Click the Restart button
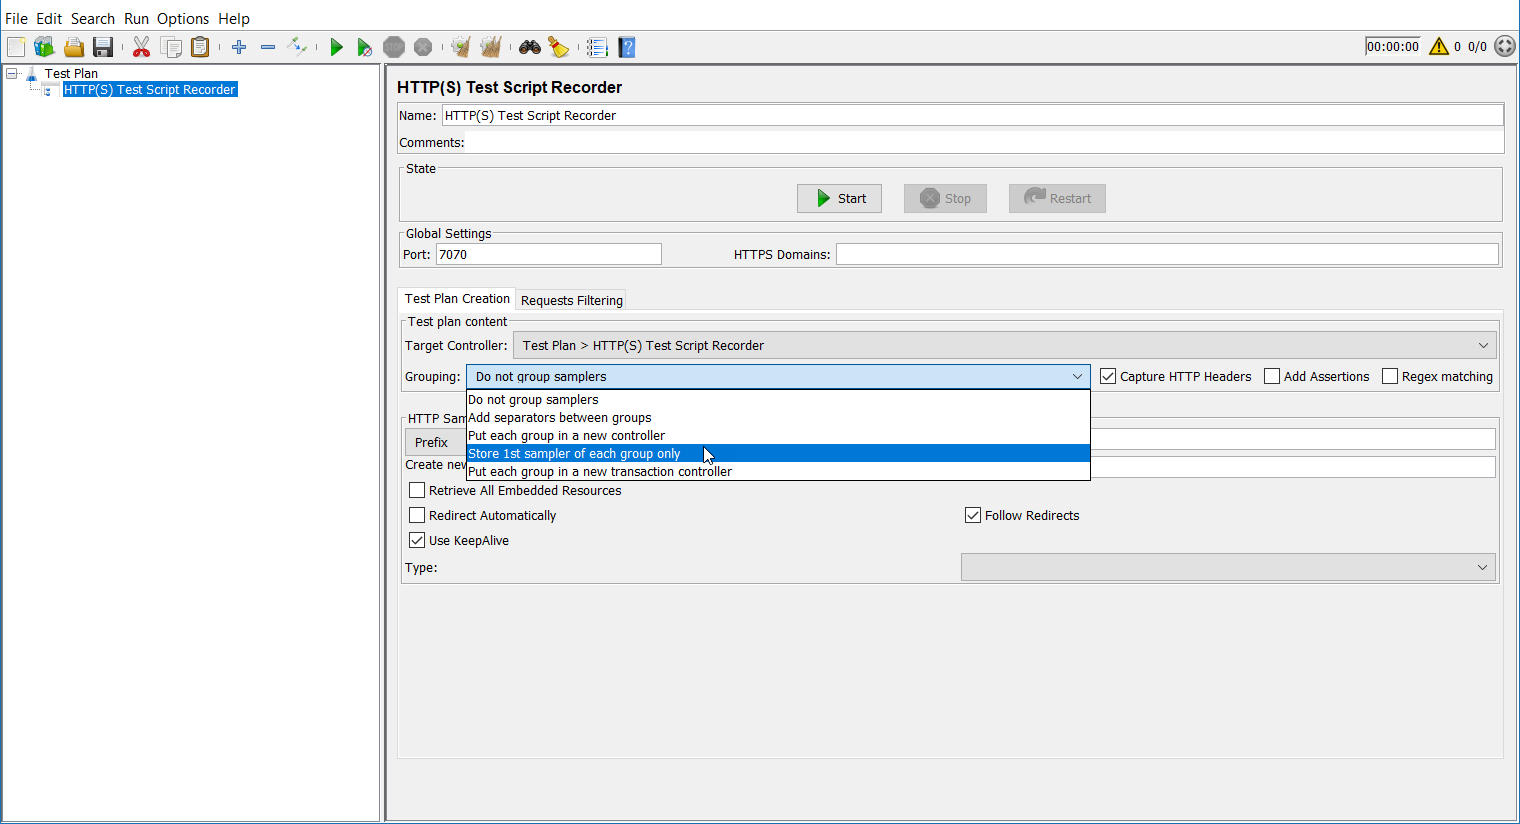This screenshot has width=1520, height=824. coord(1057,198)
